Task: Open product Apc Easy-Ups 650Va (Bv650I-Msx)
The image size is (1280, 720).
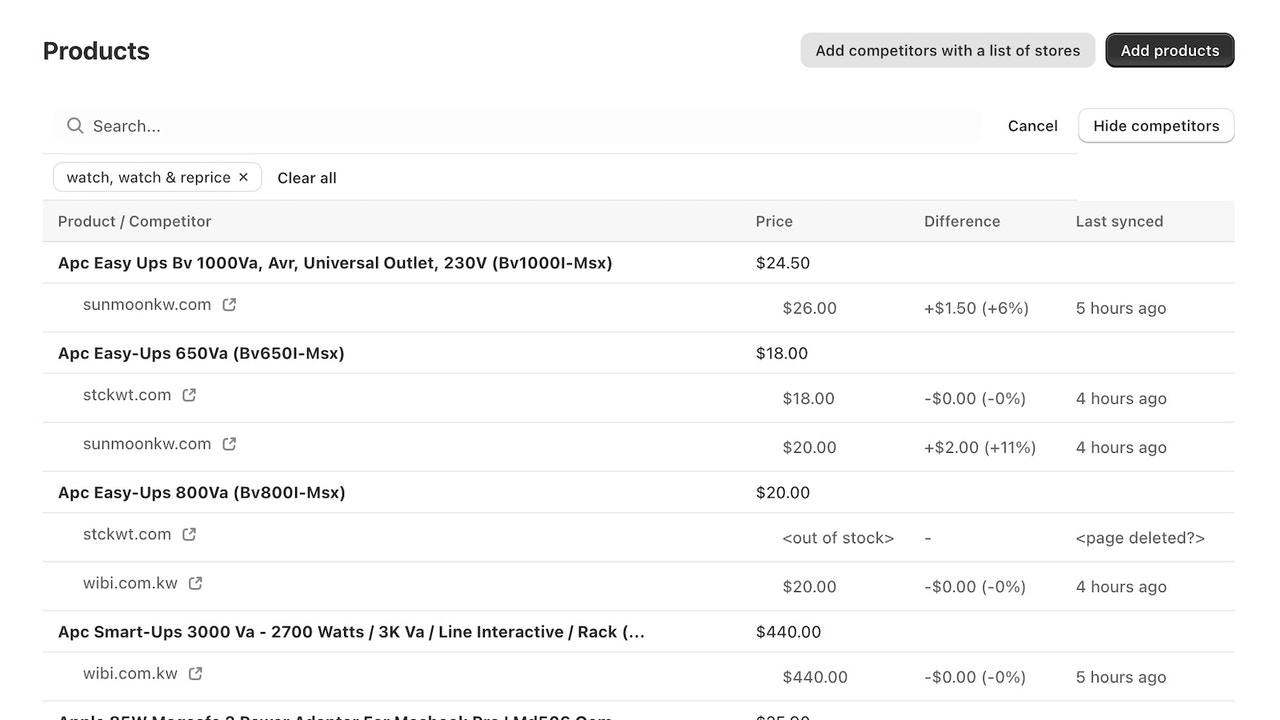Action: coord(201,353)
